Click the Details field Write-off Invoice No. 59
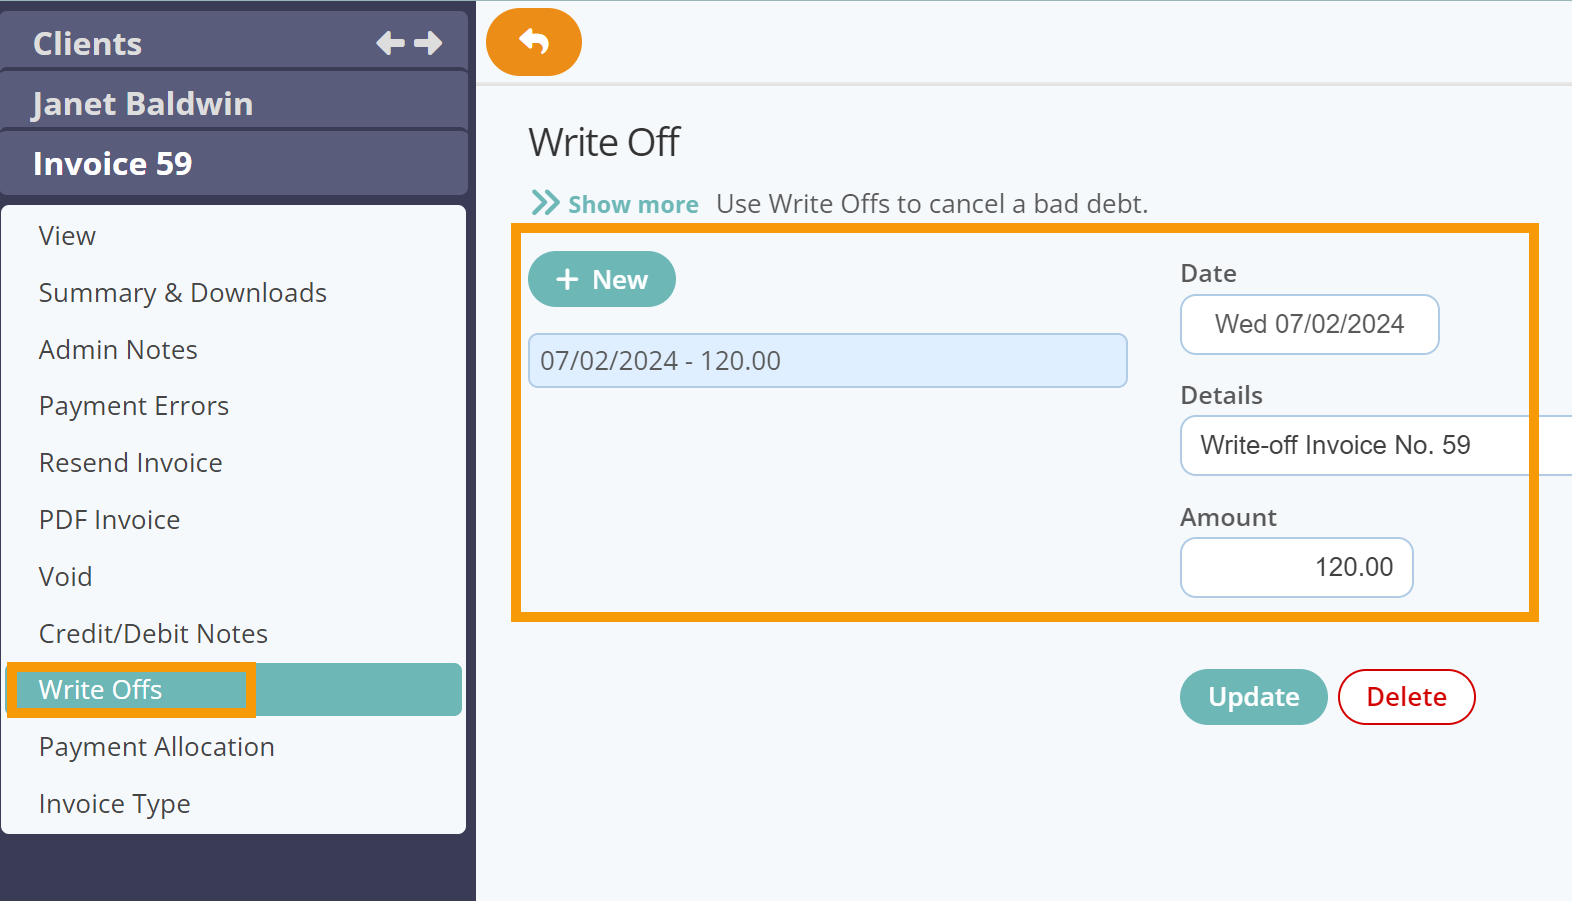The width and height of the screenshot is (1572, 901). (x=1335, y=445)
